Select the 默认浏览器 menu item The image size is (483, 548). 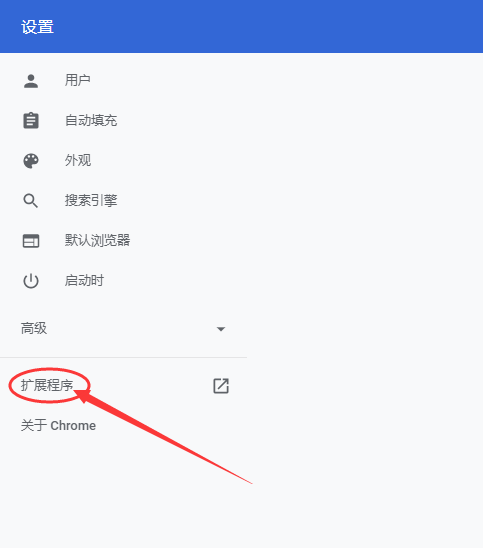(123, 241)
